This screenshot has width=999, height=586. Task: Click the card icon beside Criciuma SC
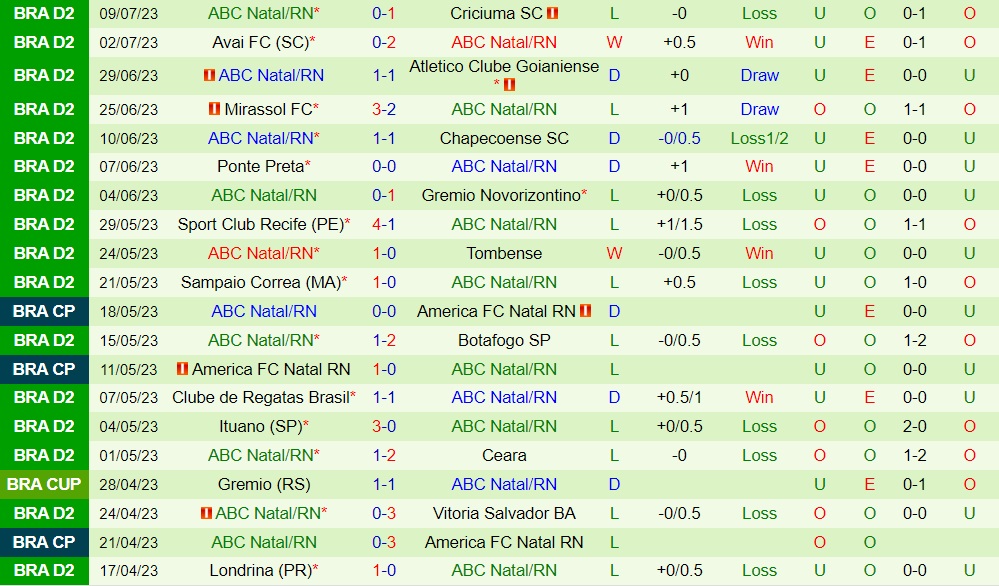click(x=553, y=14)
